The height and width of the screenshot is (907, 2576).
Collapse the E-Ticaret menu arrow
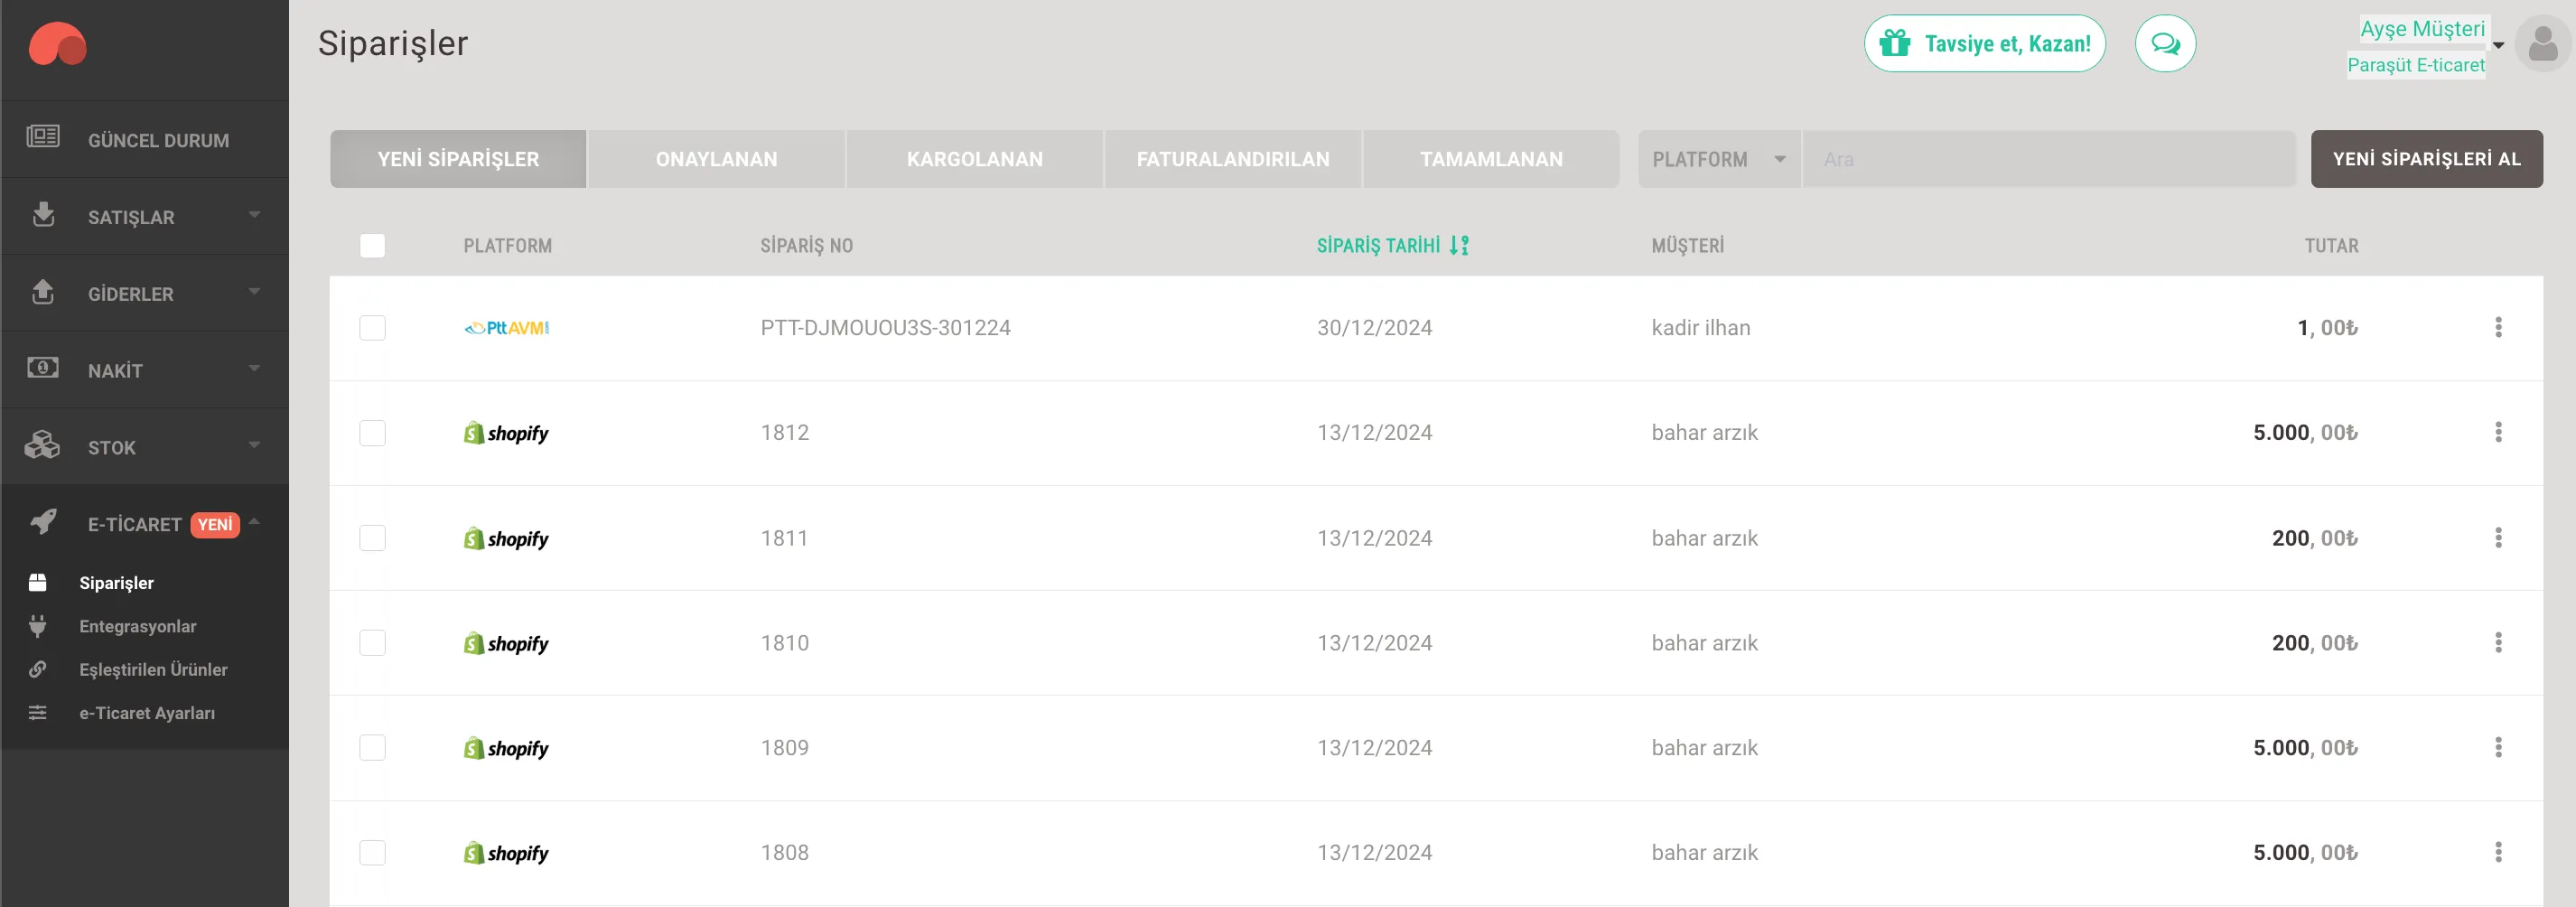[x=254, y=521]
